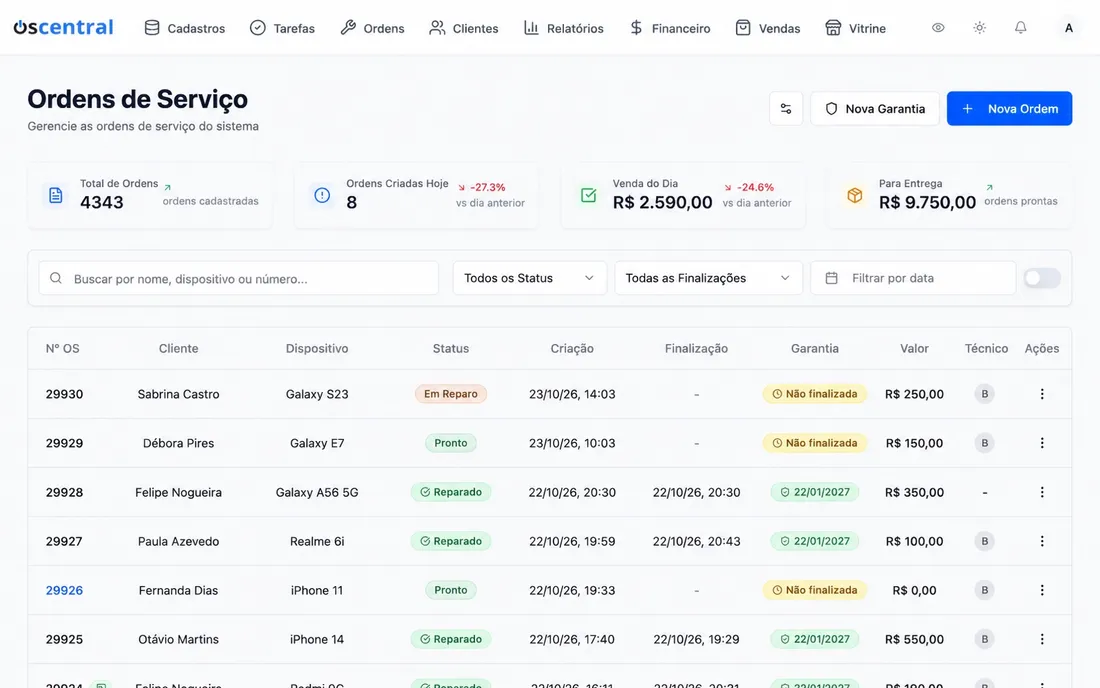Open the user avatar A menu
The height and width of the screenshot is (688, 1100).
pyautogui.click(x=1068, y=28)
